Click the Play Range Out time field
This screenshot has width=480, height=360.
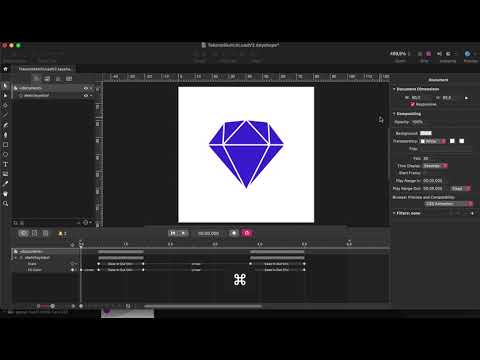click(x=432, y=188)
